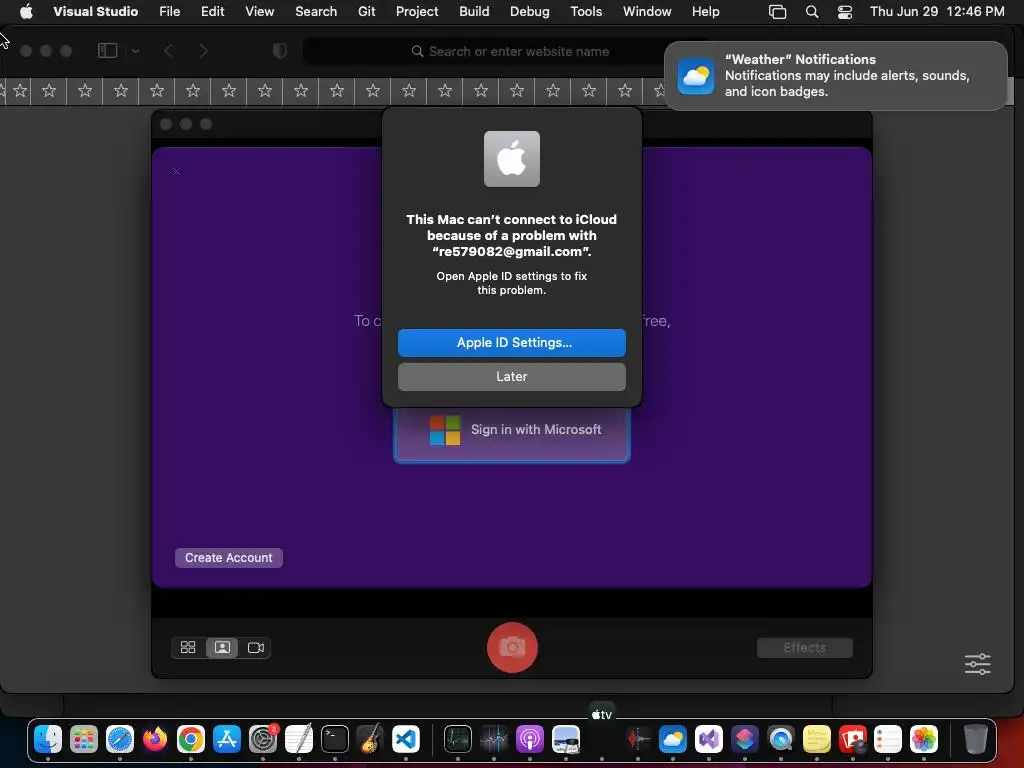Open the Window menu
Viewport: 1024px width, 768px height.
[647, 12]
